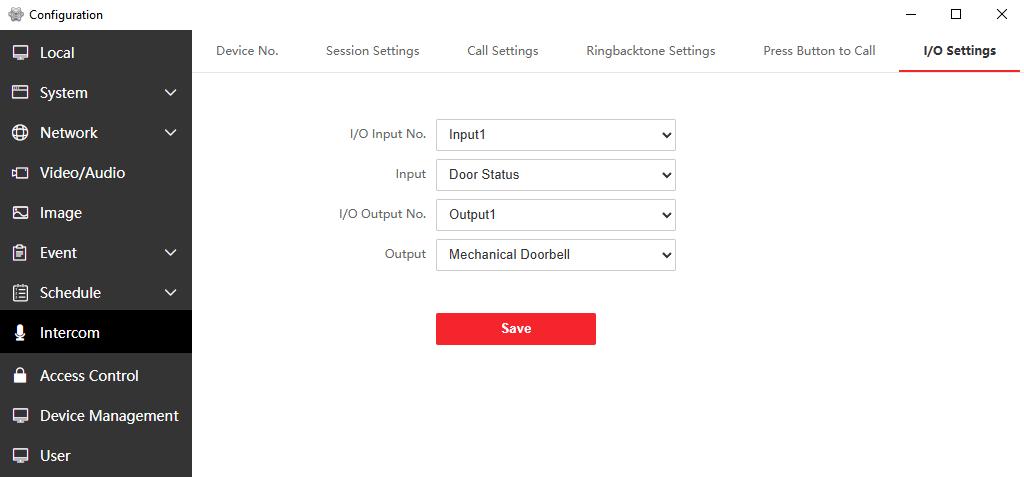Click the Access Control lock icon
This screenshot has height=477, width=1024.
click(20, 376)
